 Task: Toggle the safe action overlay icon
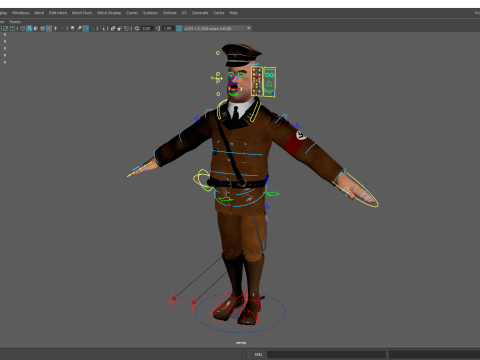click(6, 28)
